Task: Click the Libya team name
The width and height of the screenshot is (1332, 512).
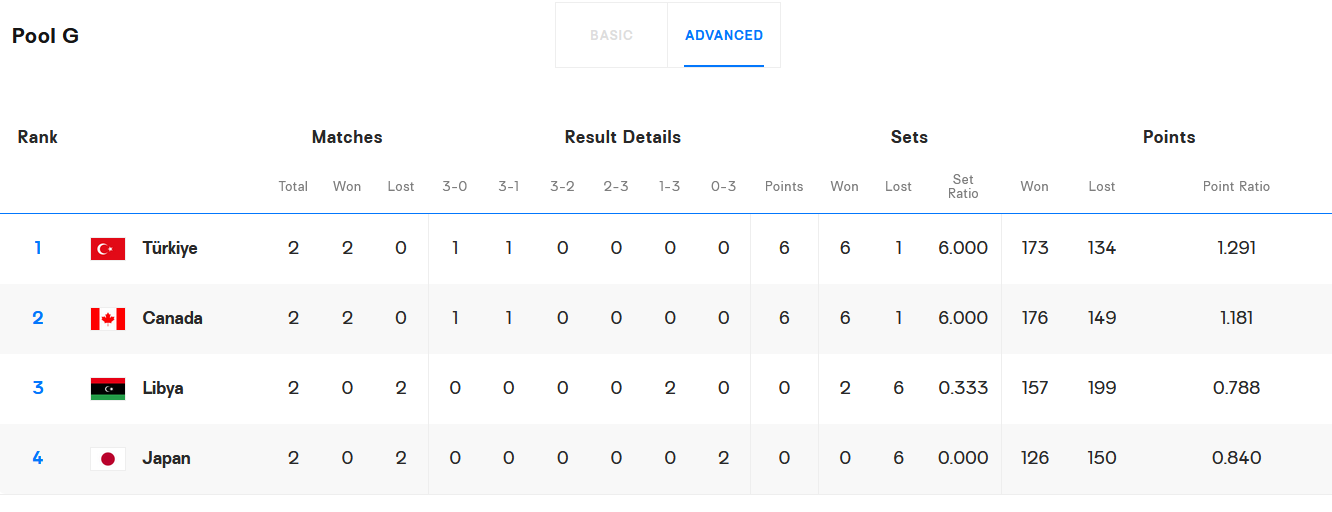Action: (163, 388)
